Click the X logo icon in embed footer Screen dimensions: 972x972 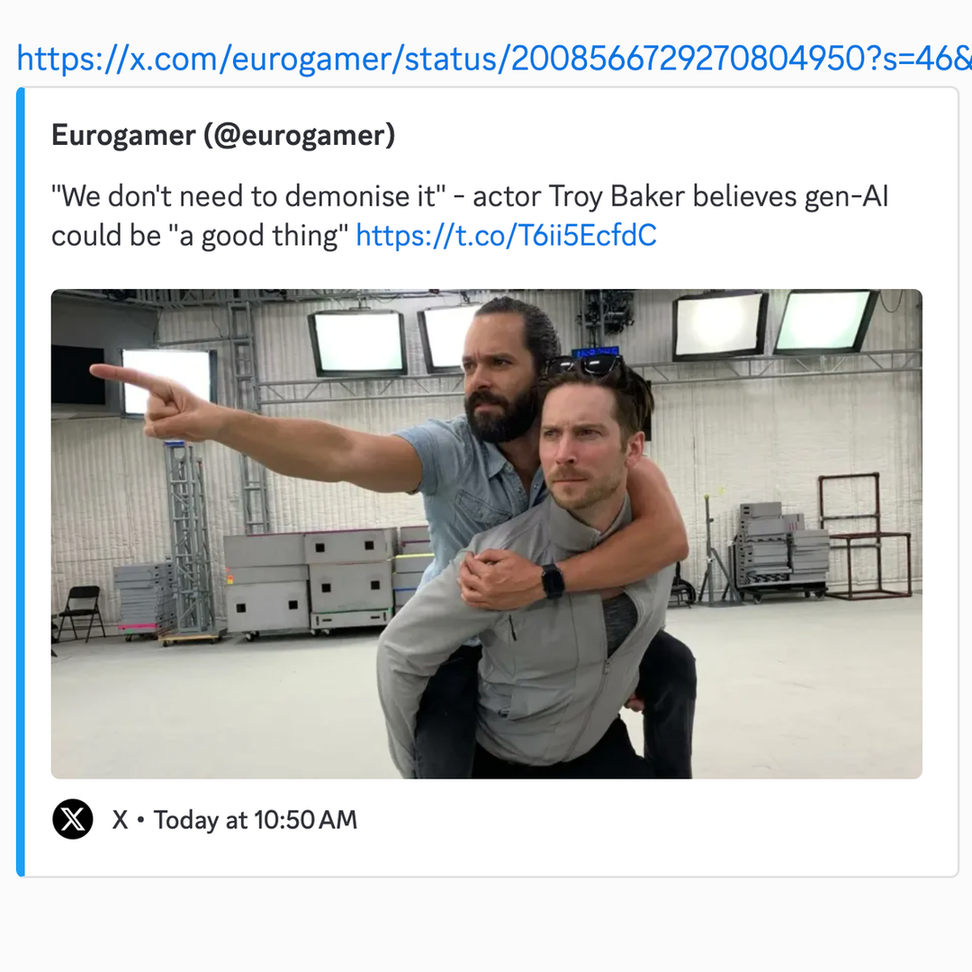(x=73, y=819)
